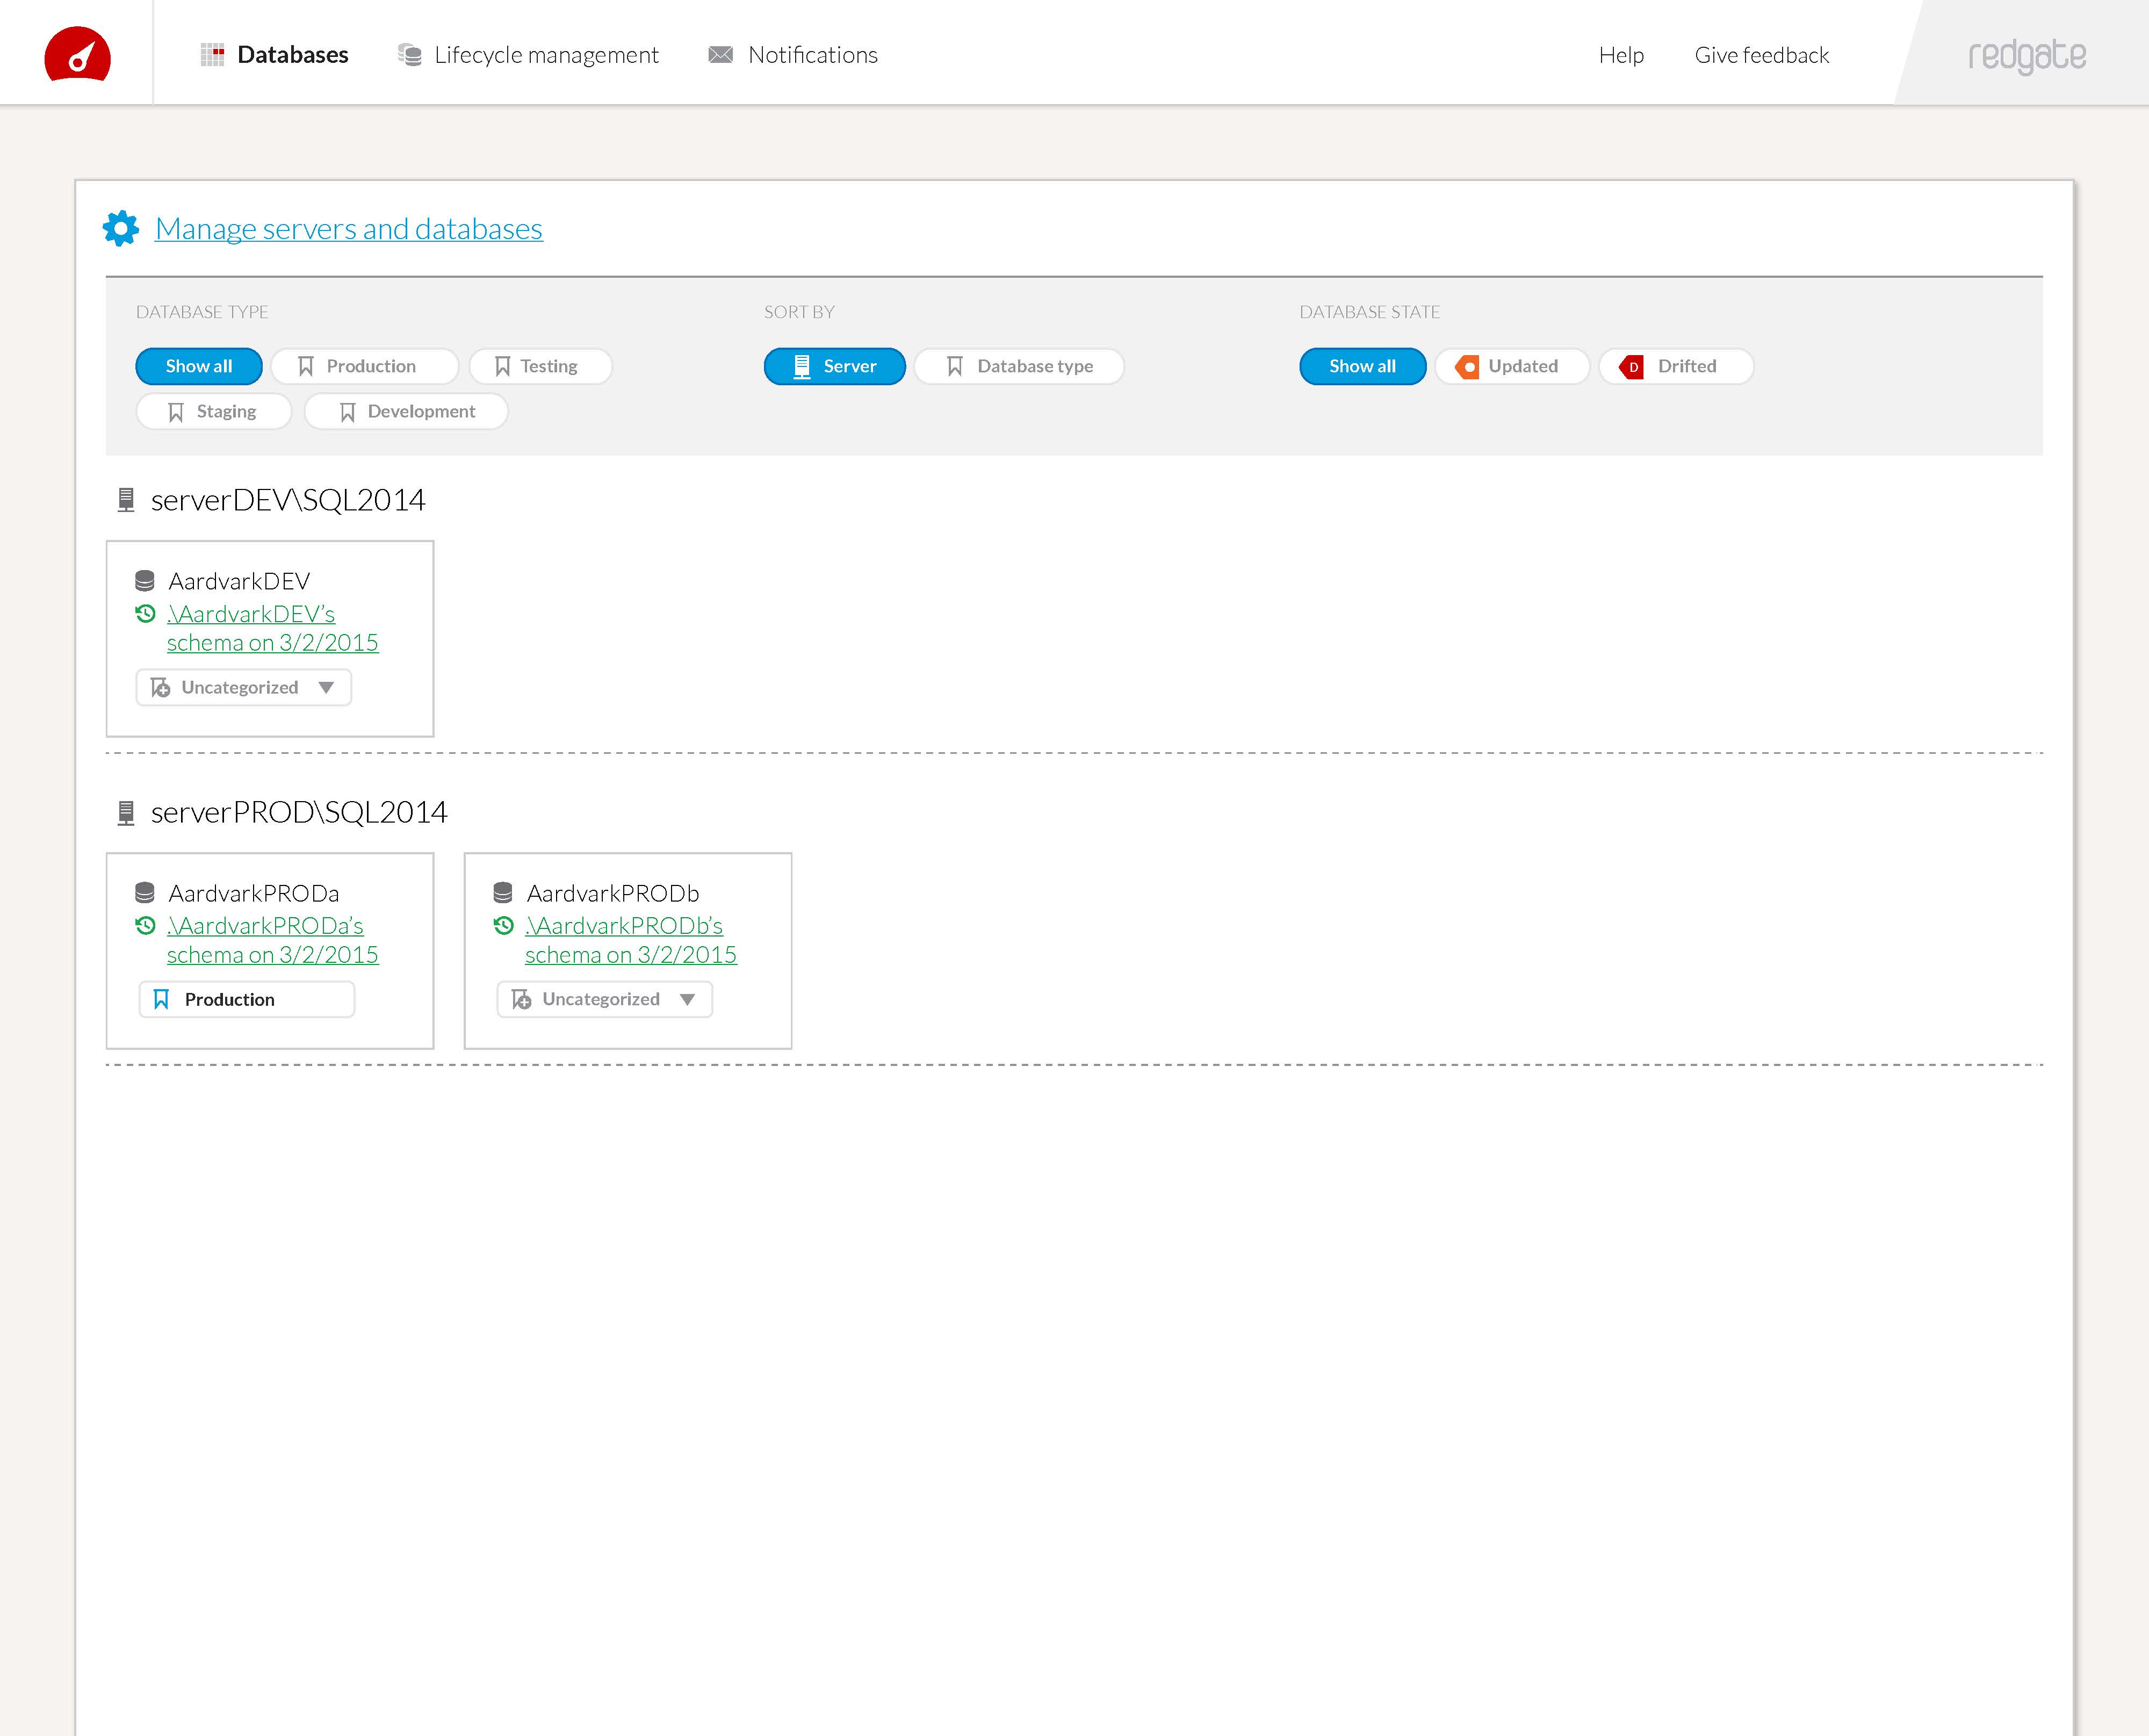The height and width of the screenshot is (1736, 2149).
Task: Filter databases by Production type
Action: (365, 366)
